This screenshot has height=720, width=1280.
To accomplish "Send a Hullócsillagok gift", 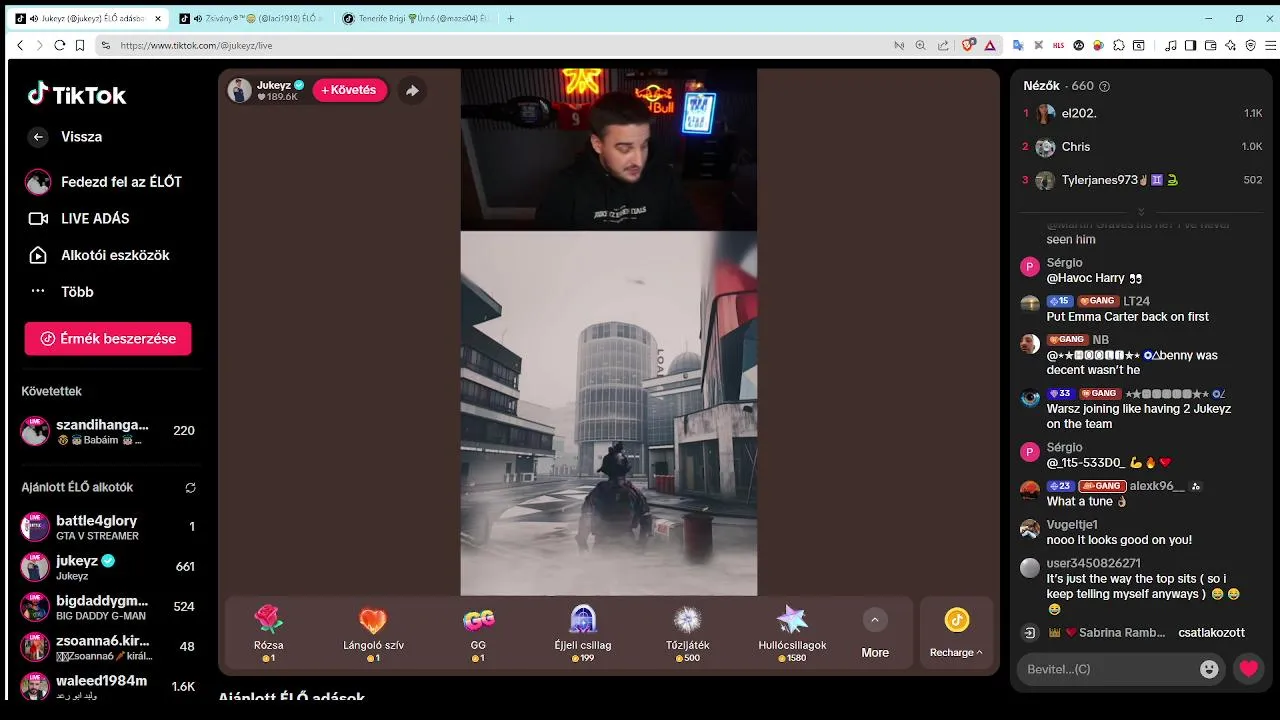I will (792, 633).
